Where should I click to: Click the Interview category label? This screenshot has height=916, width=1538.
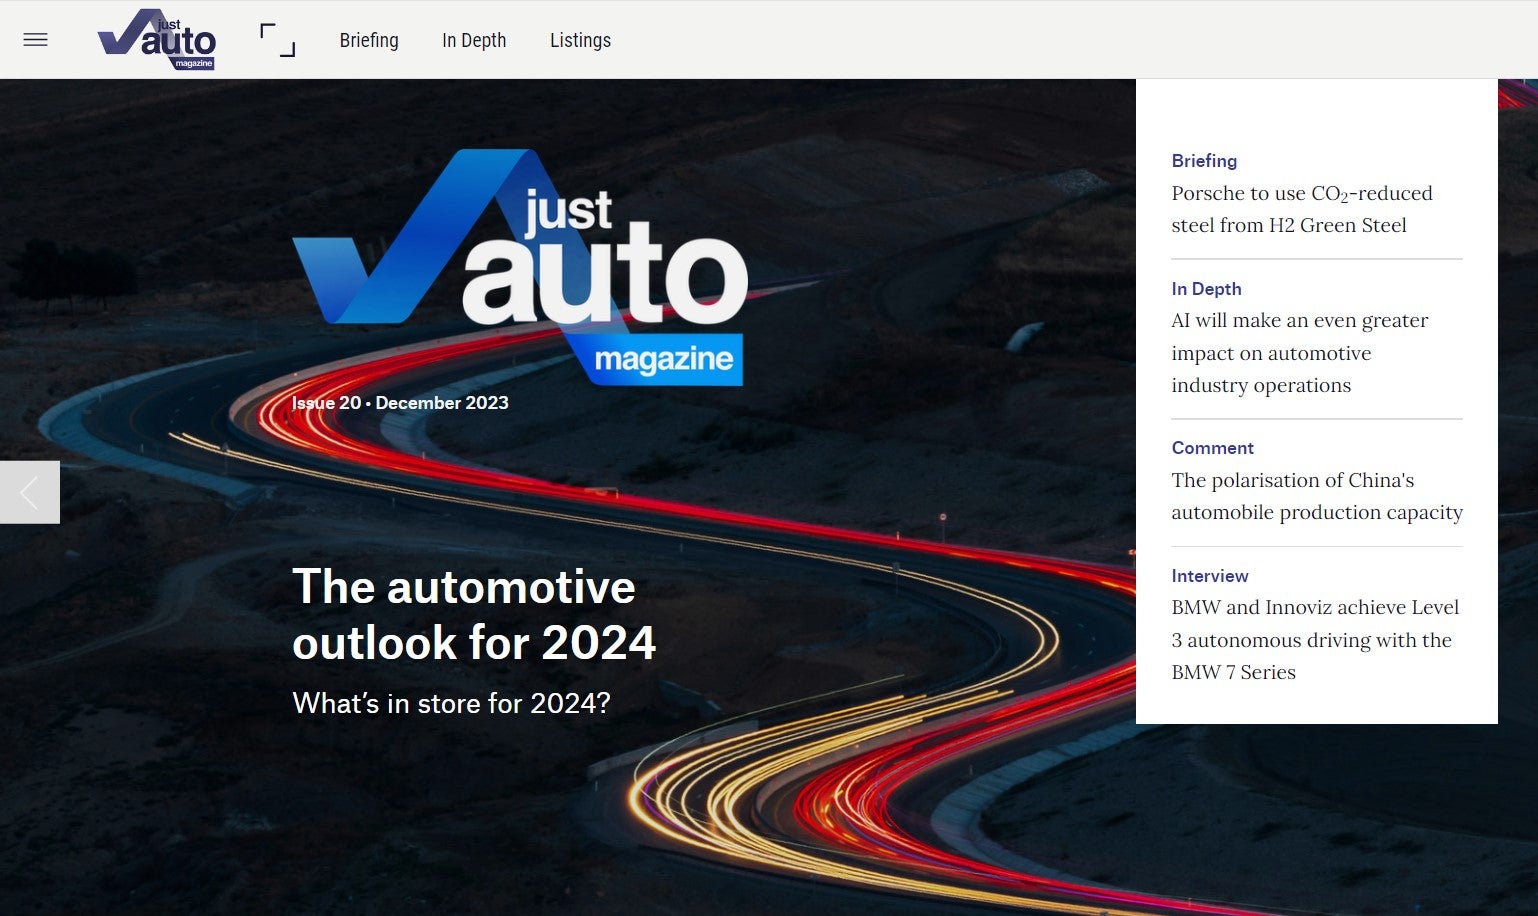pos(1209,576)
